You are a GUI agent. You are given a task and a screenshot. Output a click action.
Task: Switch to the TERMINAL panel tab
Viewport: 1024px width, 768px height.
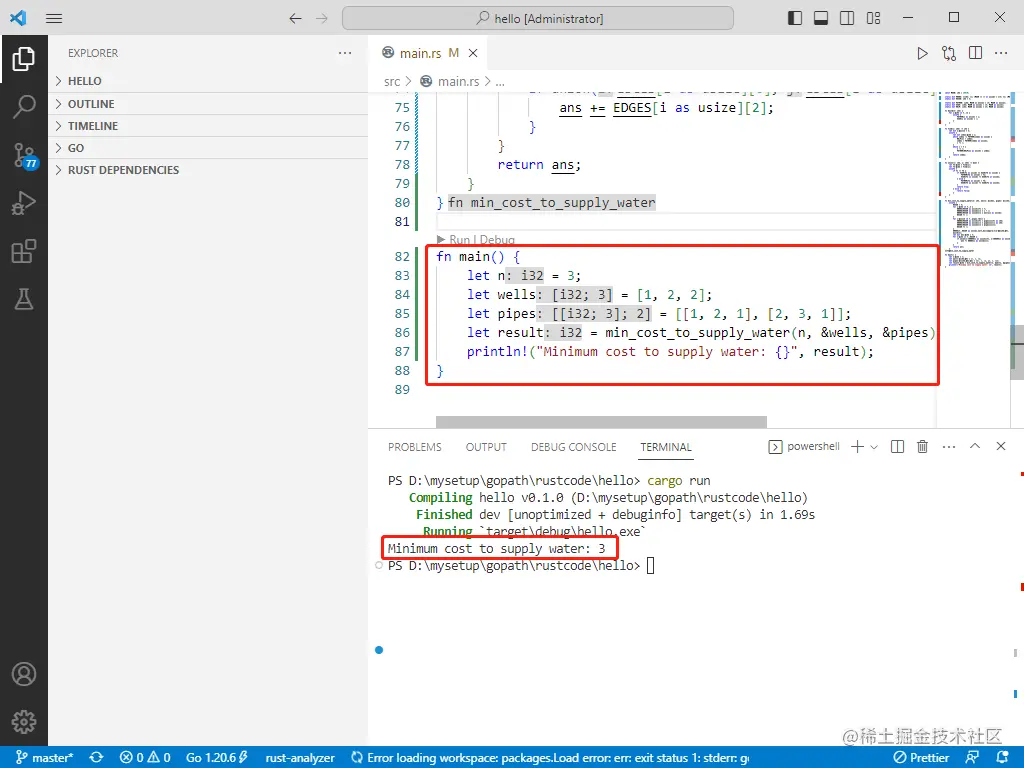pyautogui.click(x=665, y=447)
